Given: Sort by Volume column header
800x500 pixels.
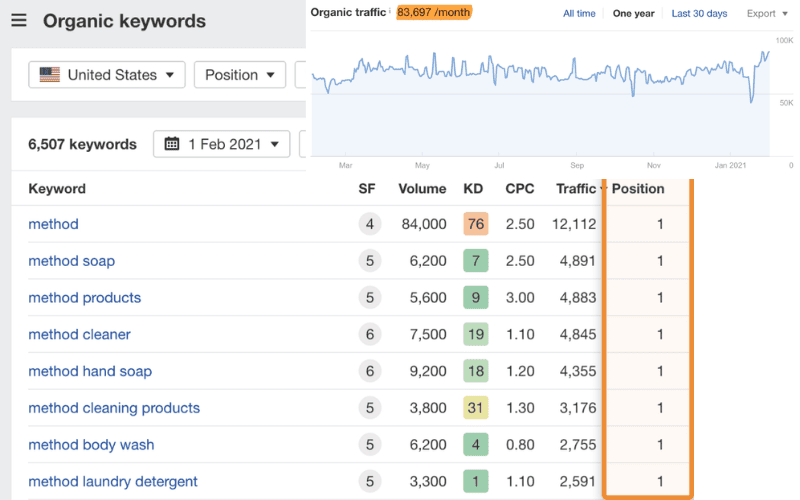Looking at the screenshot, I should pos(422,189).
